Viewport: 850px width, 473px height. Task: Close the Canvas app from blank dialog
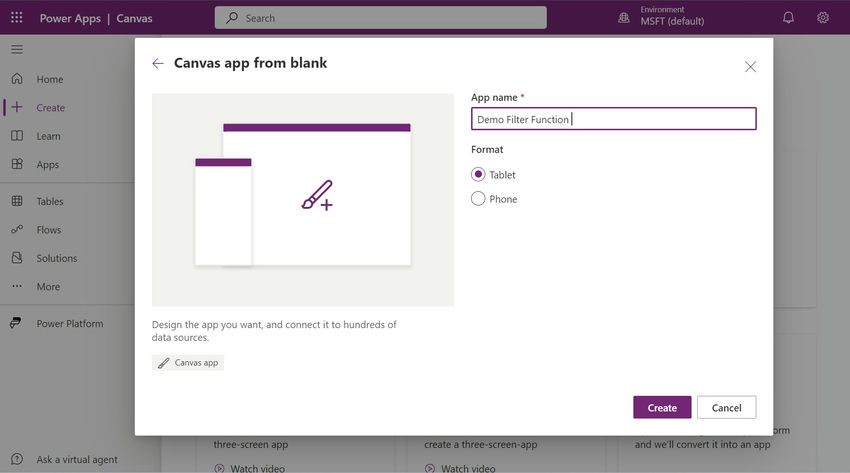click(750, 66)
